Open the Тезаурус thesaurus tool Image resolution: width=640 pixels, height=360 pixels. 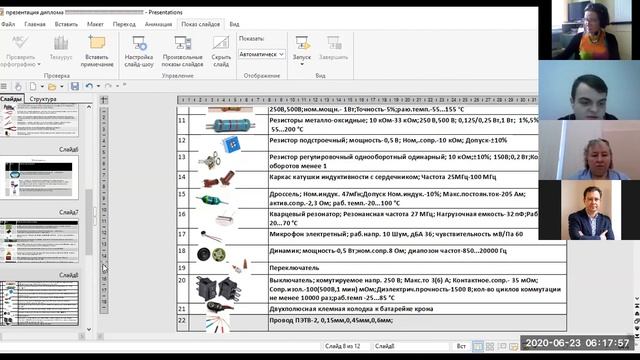pos(61,49)
